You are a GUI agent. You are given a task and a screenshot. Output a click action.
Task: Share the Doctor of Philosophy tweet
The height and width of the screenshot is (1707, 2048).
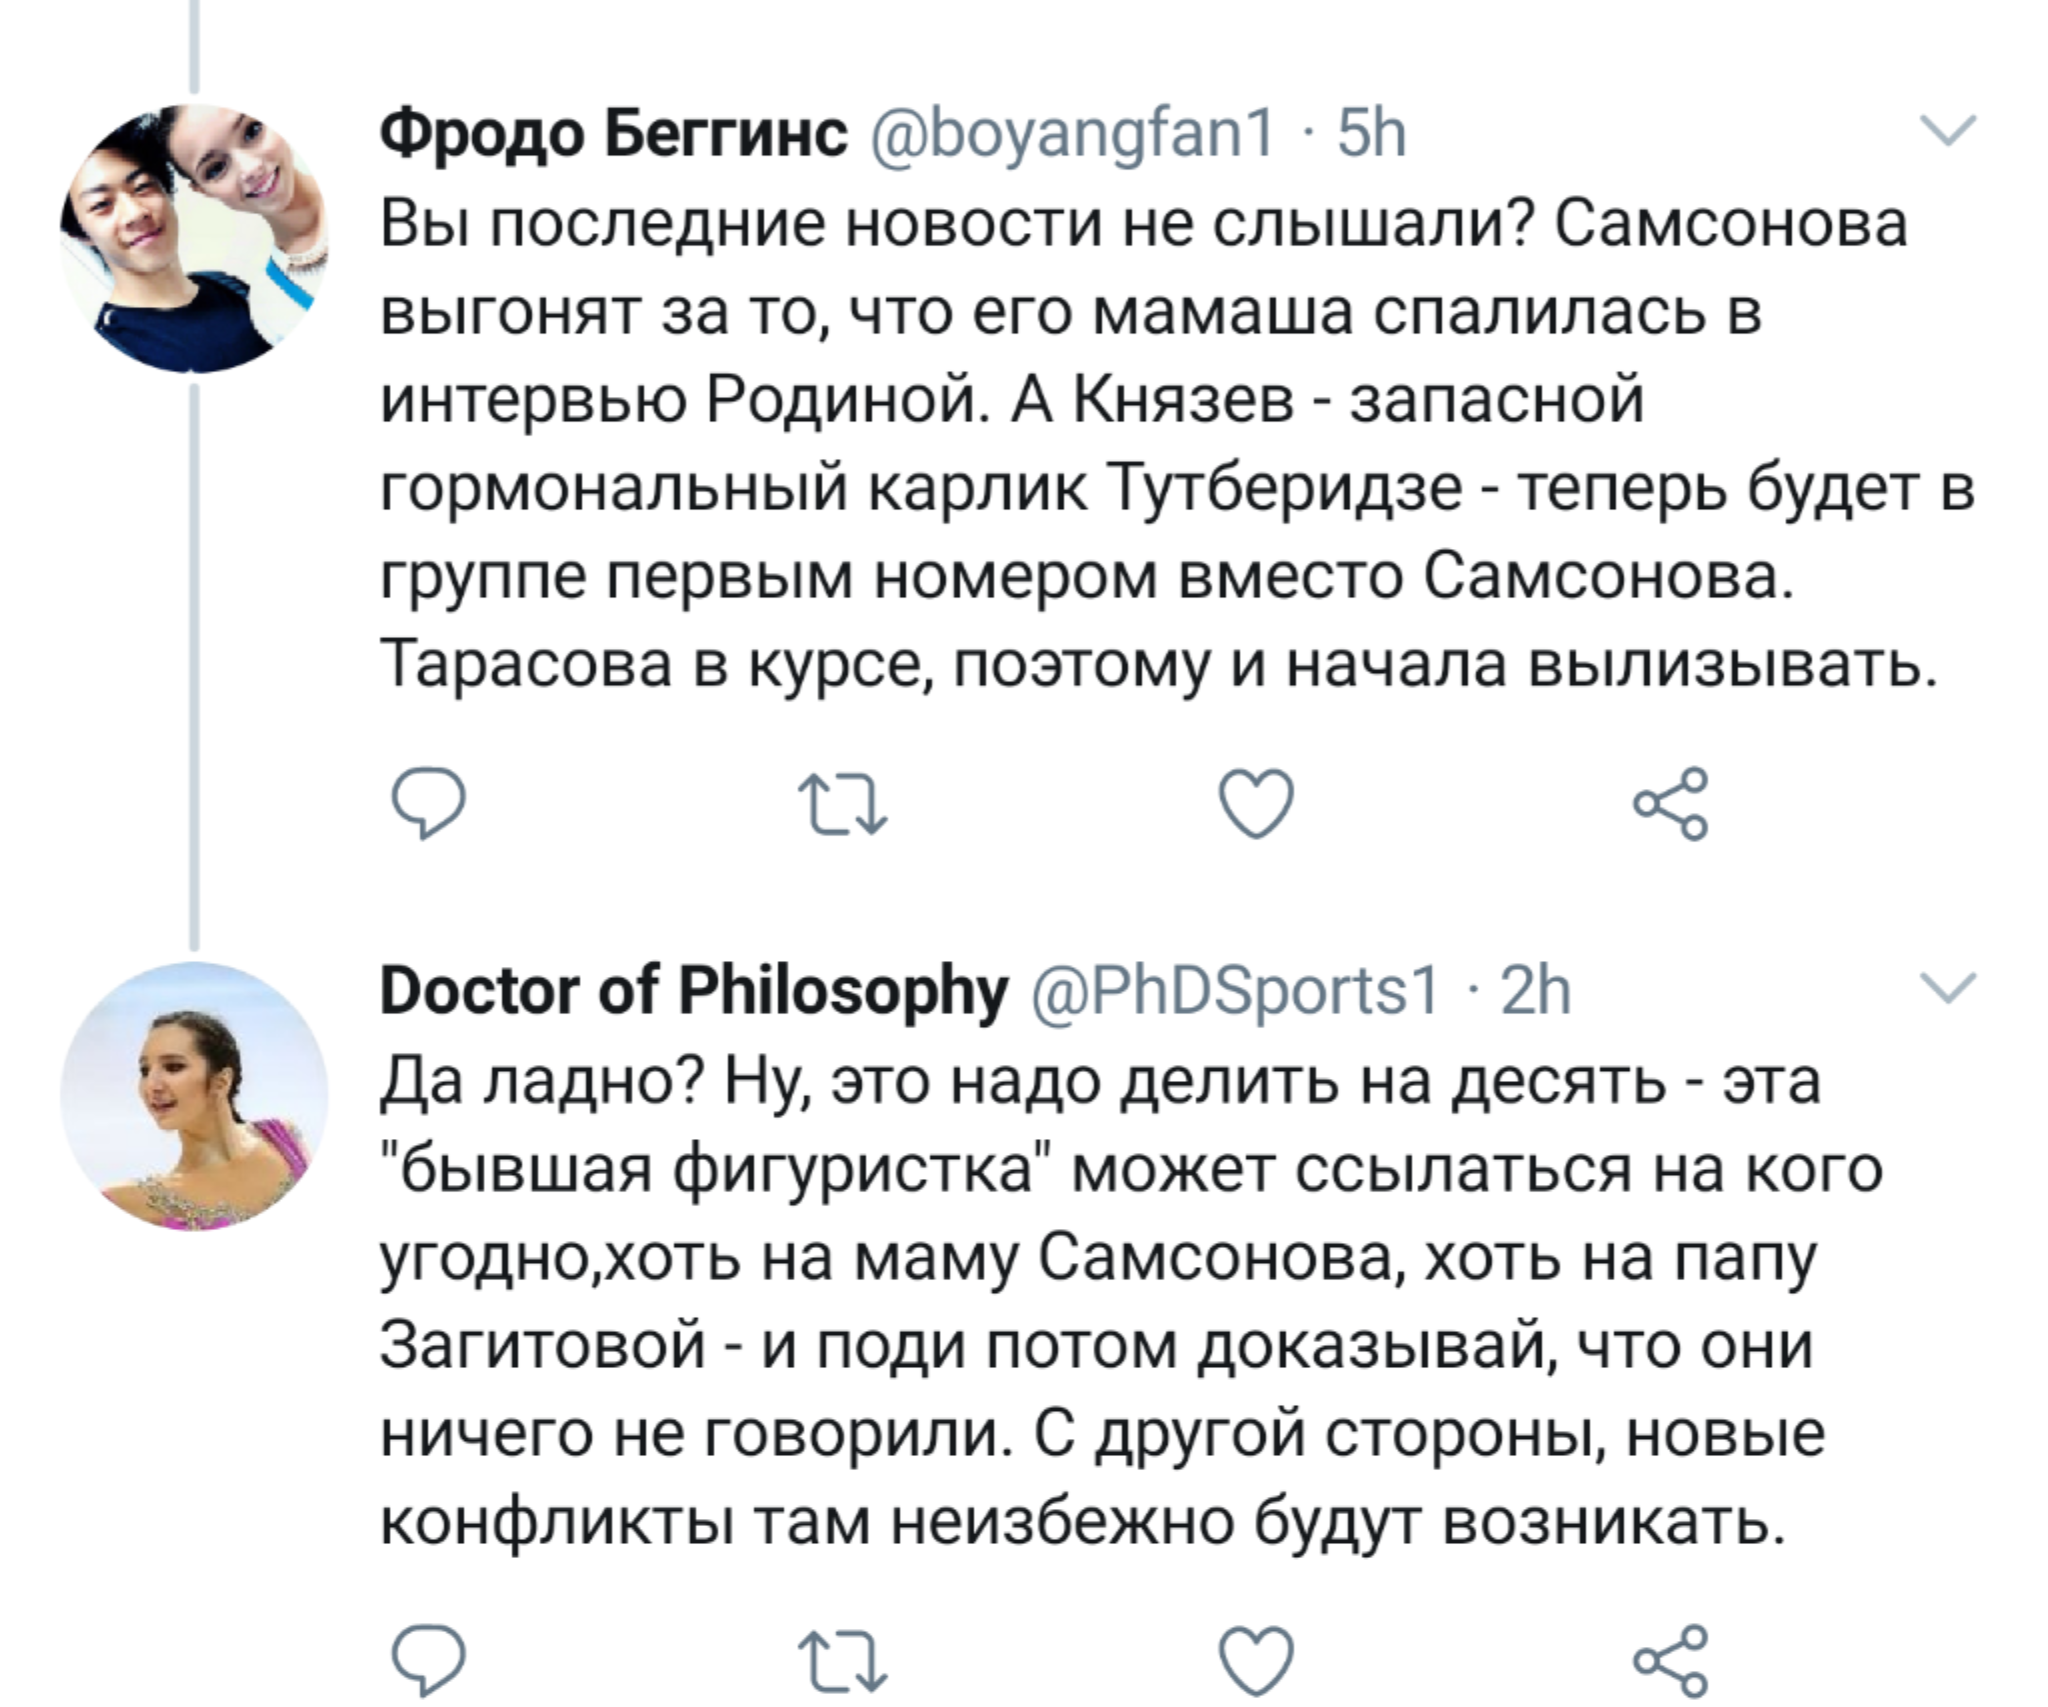1670,1663
